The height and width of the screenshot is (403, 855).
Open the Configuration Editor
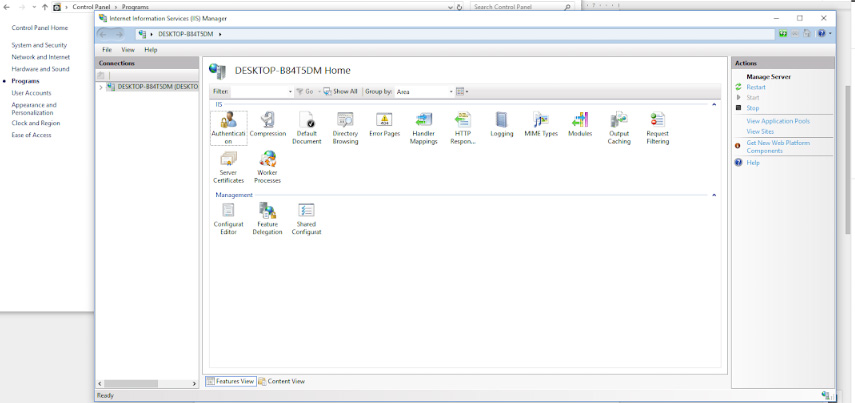(228, 219)
